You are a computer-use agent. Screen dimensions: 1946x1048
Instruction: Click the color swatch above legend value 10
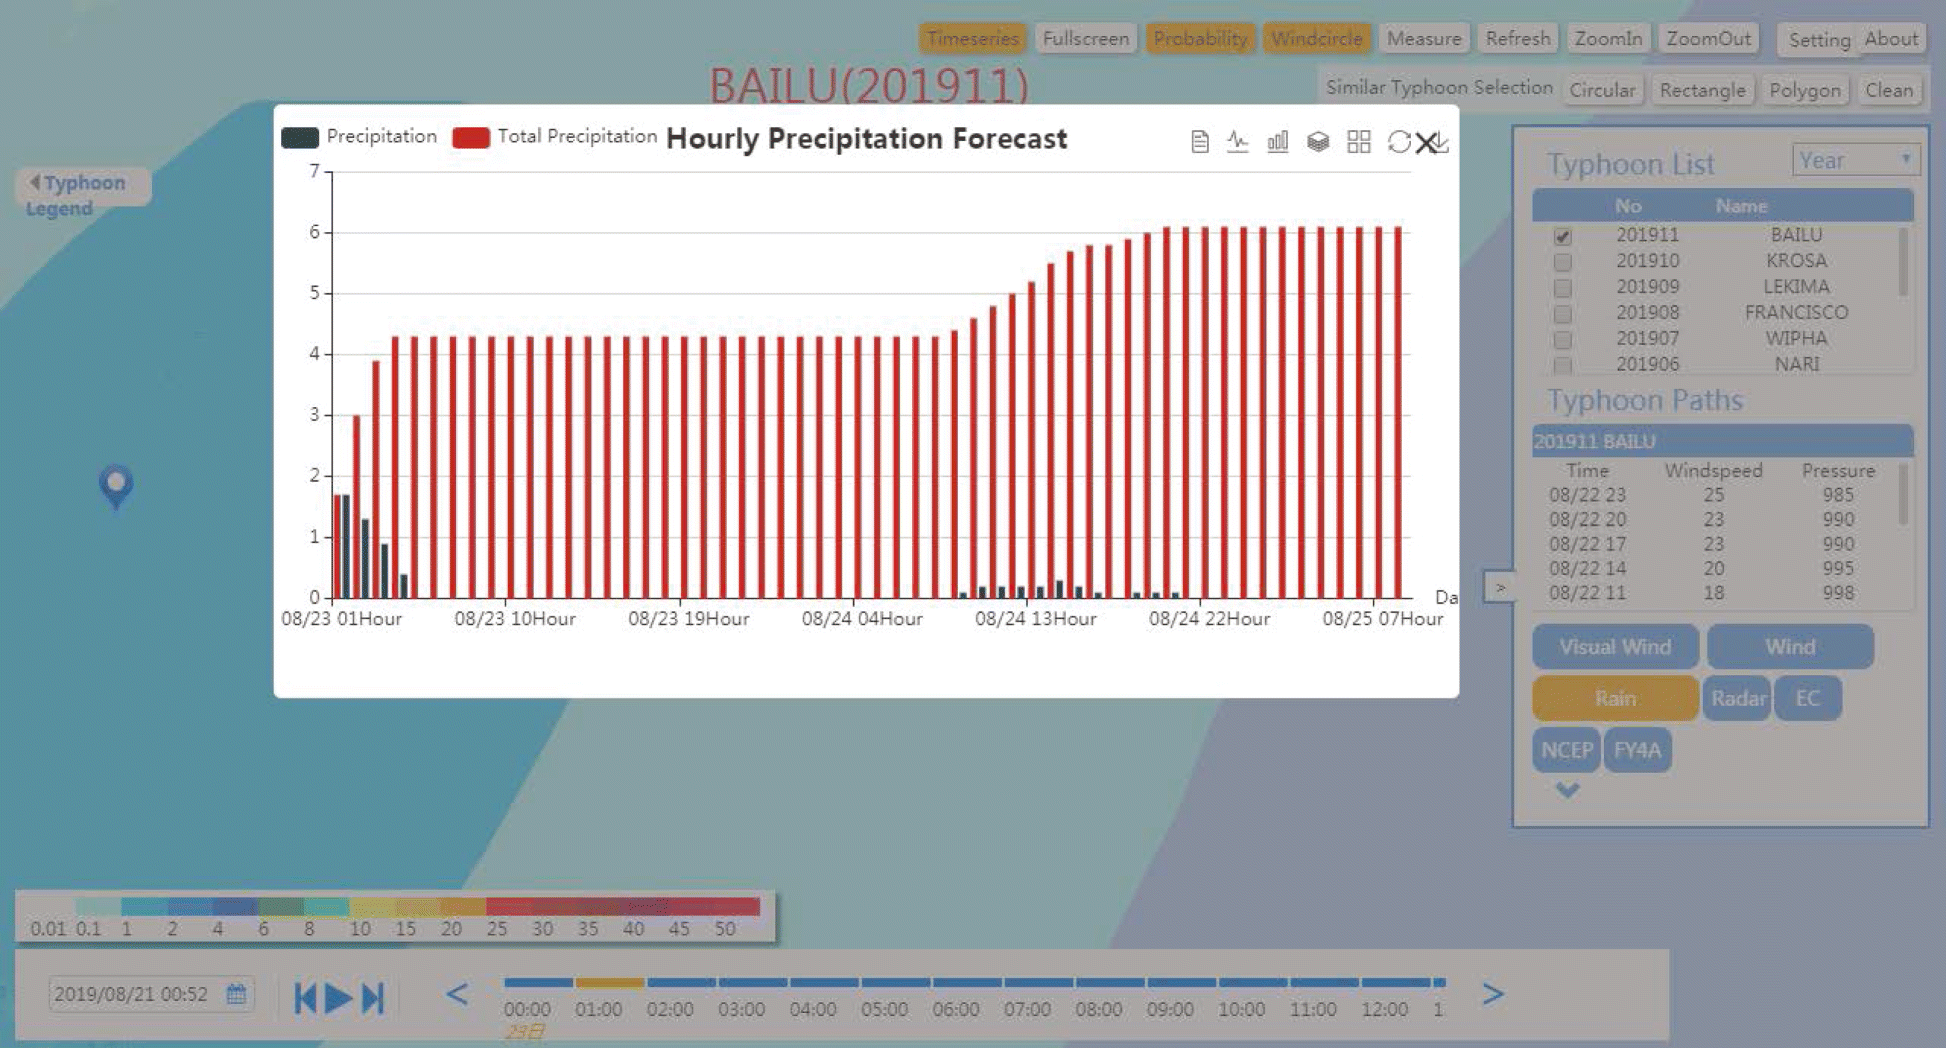pyautogui.click(x=371, y=907)
